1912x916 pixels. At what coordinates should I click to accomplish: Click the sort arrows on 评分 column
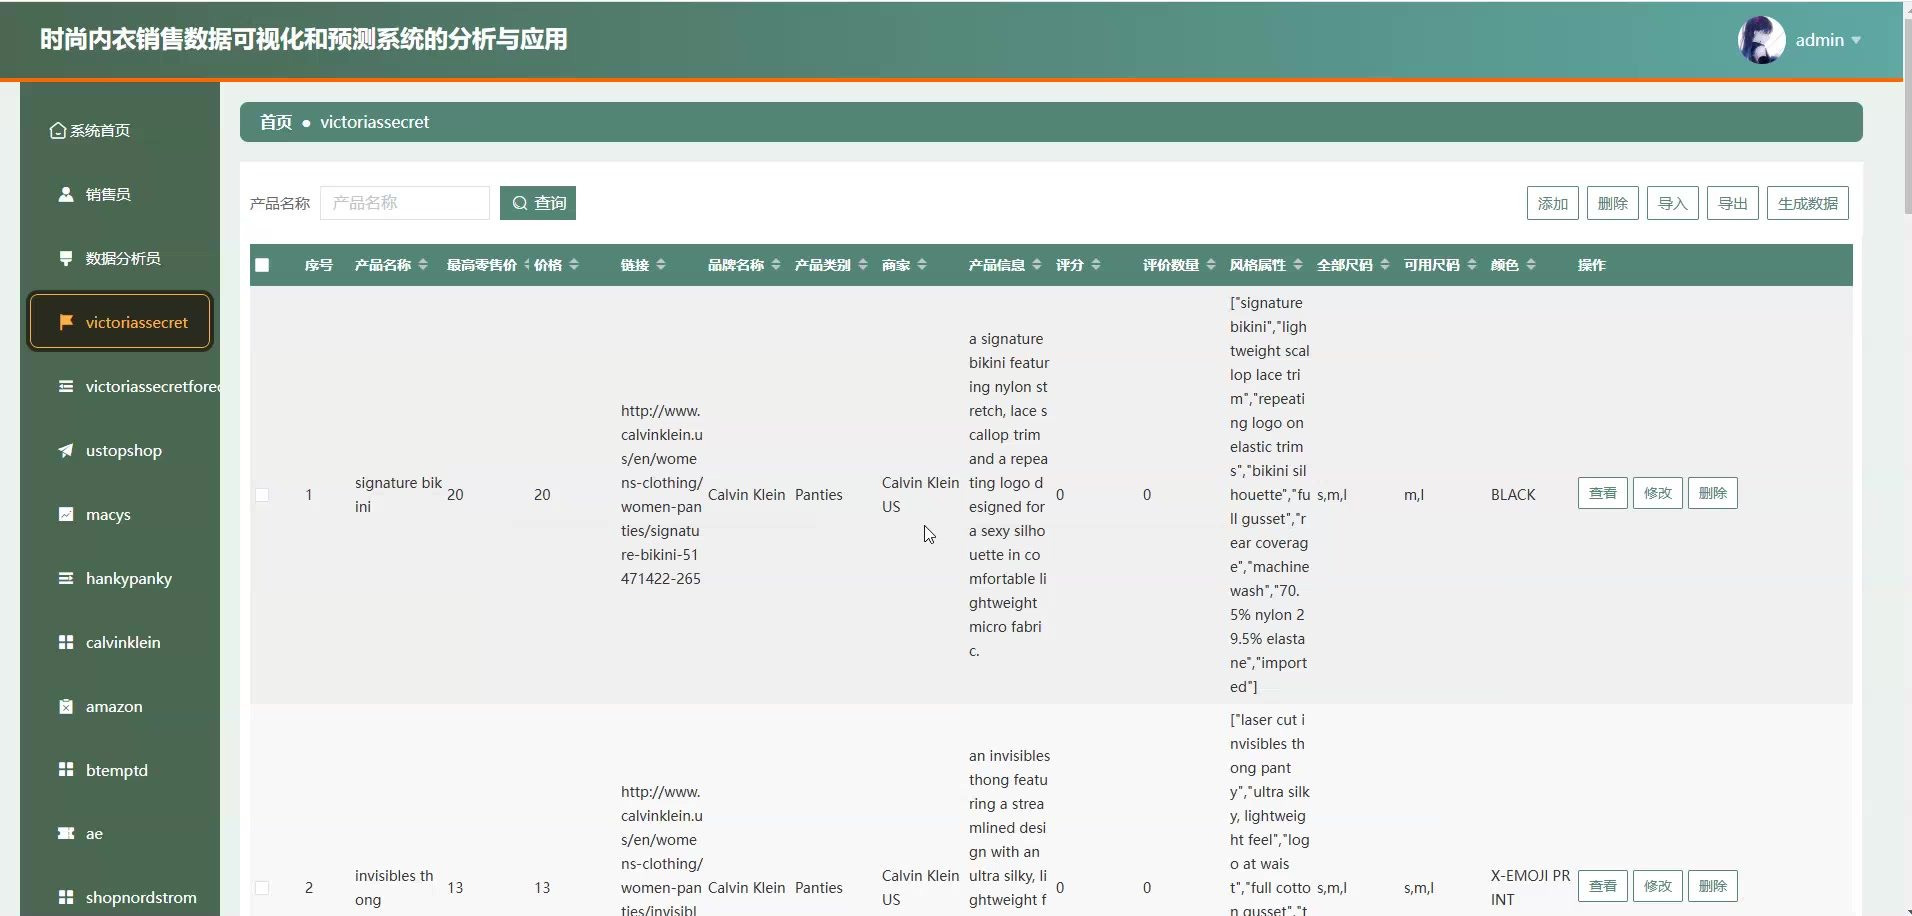click(1096, 265)
